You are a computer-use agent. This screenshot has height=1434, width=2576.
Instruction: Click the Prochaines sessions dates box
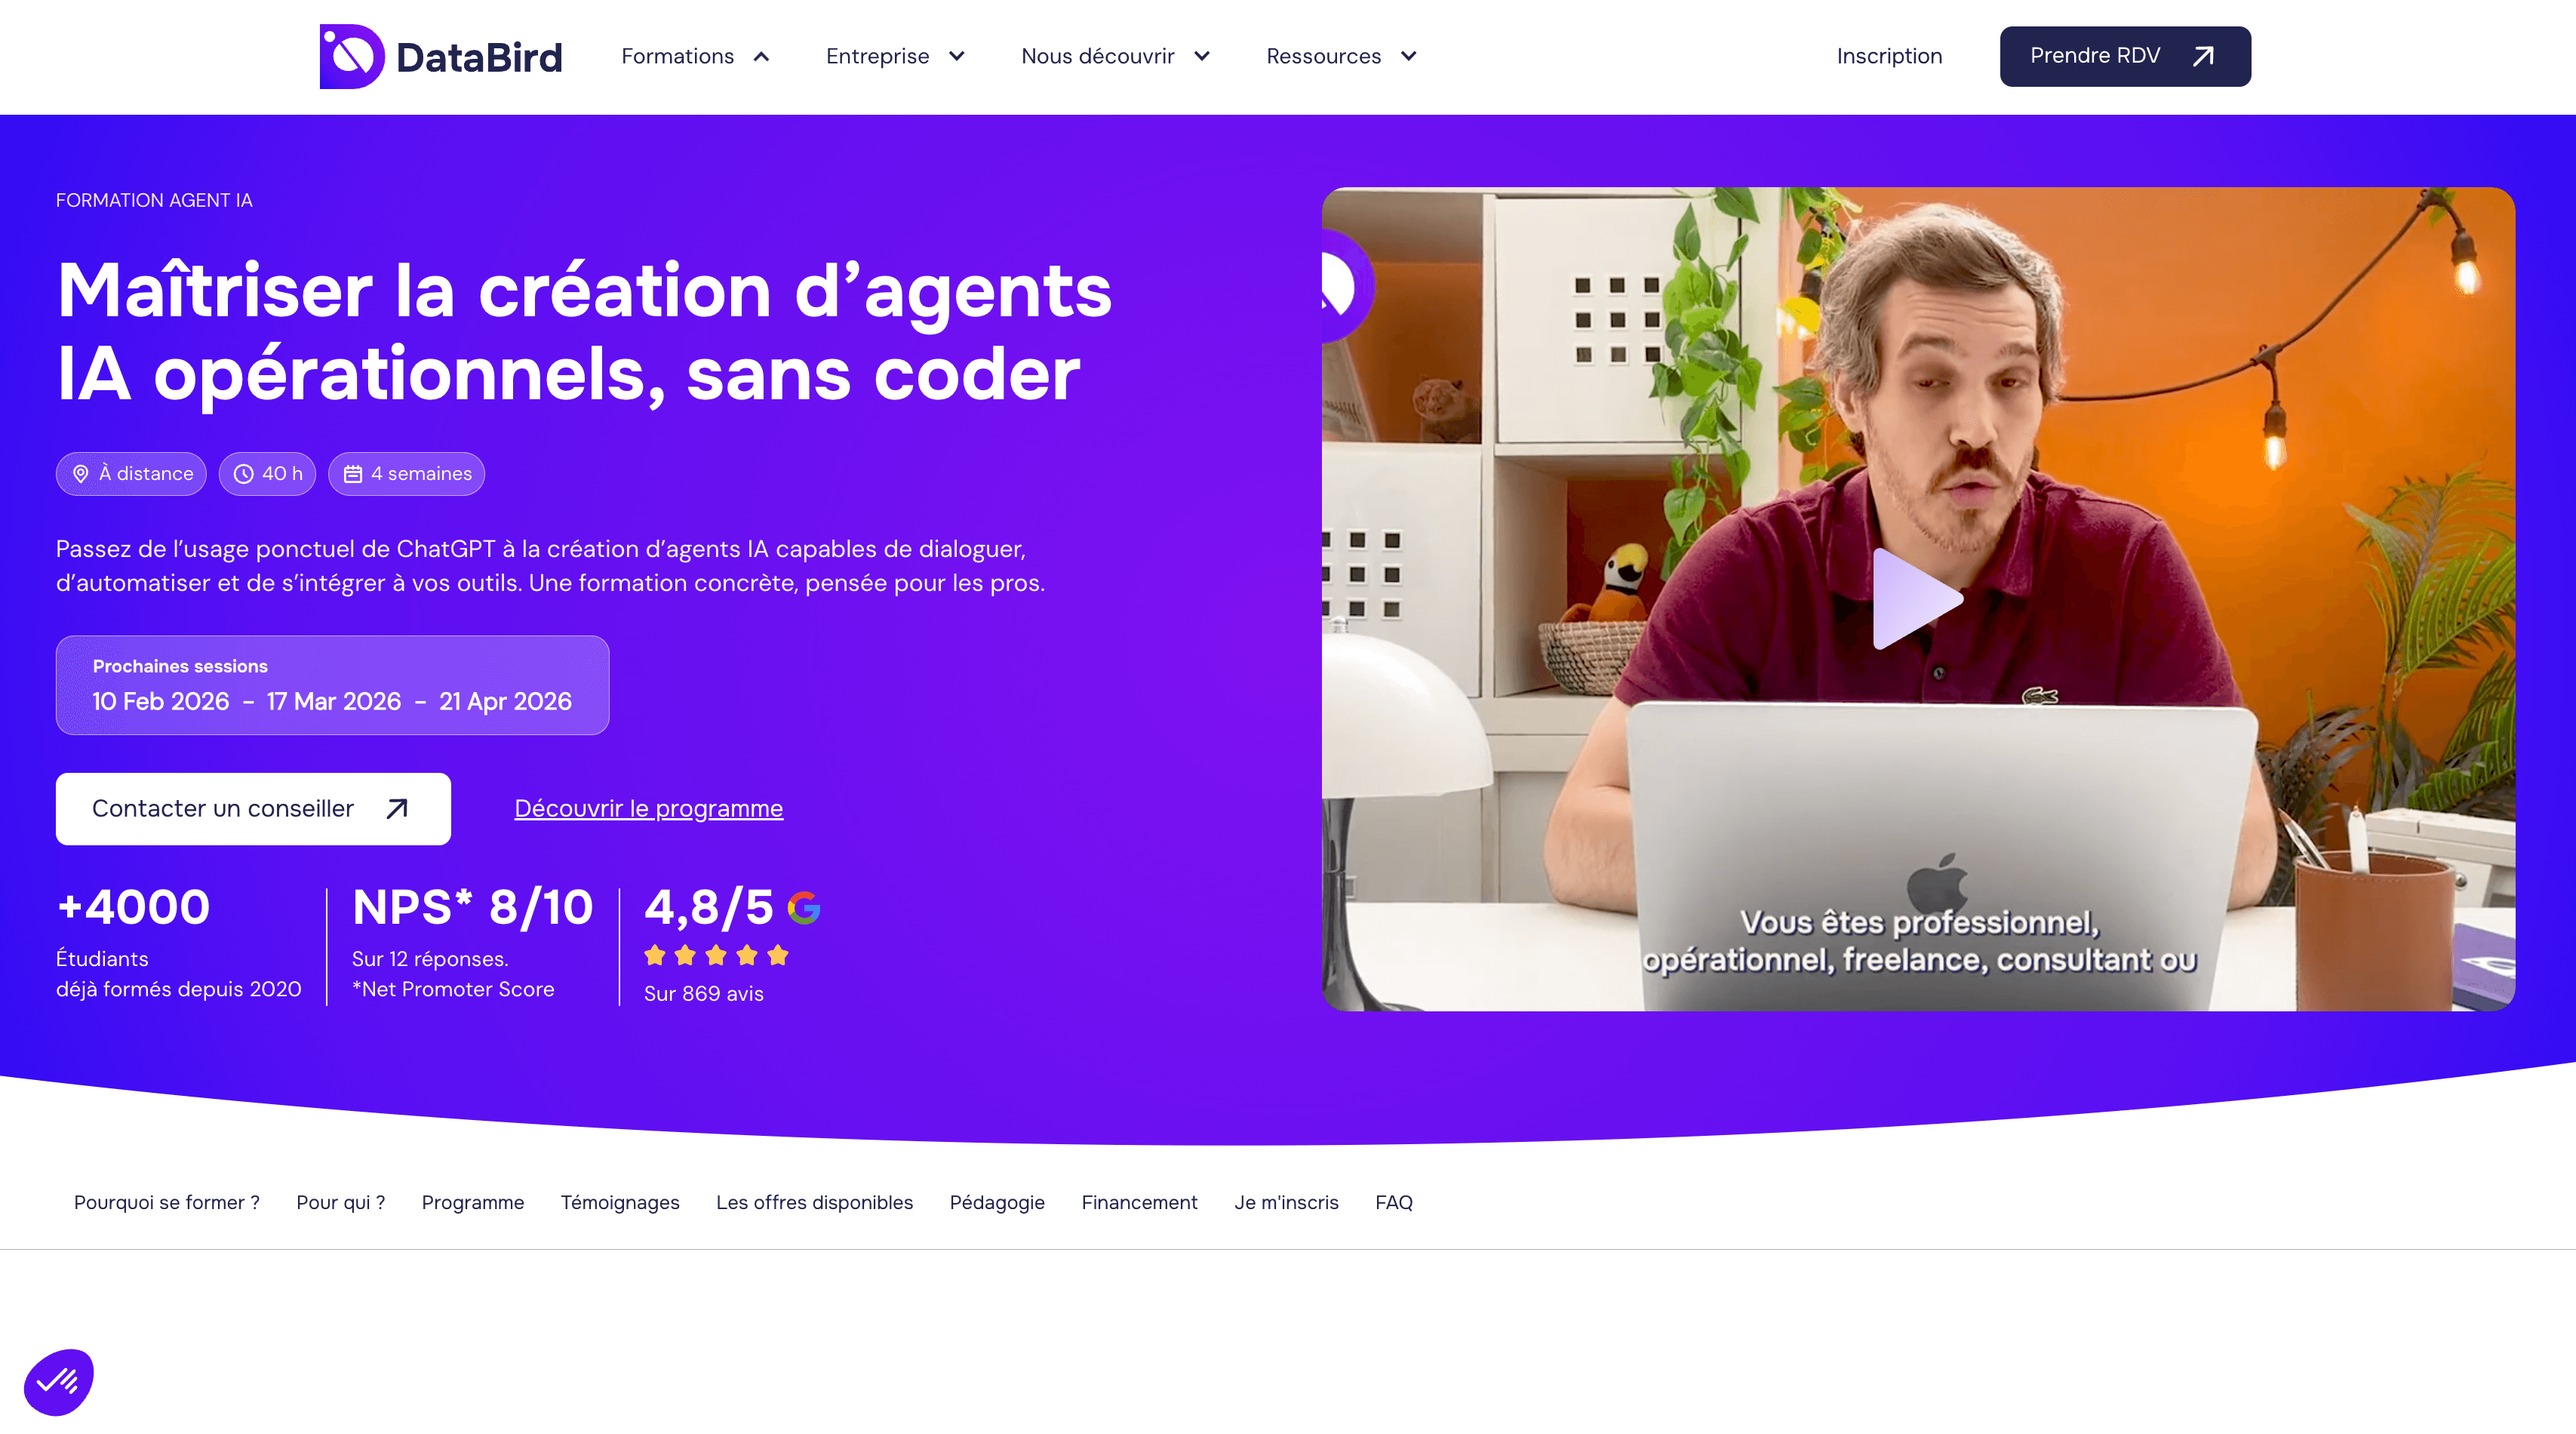(x=332, y=685)
